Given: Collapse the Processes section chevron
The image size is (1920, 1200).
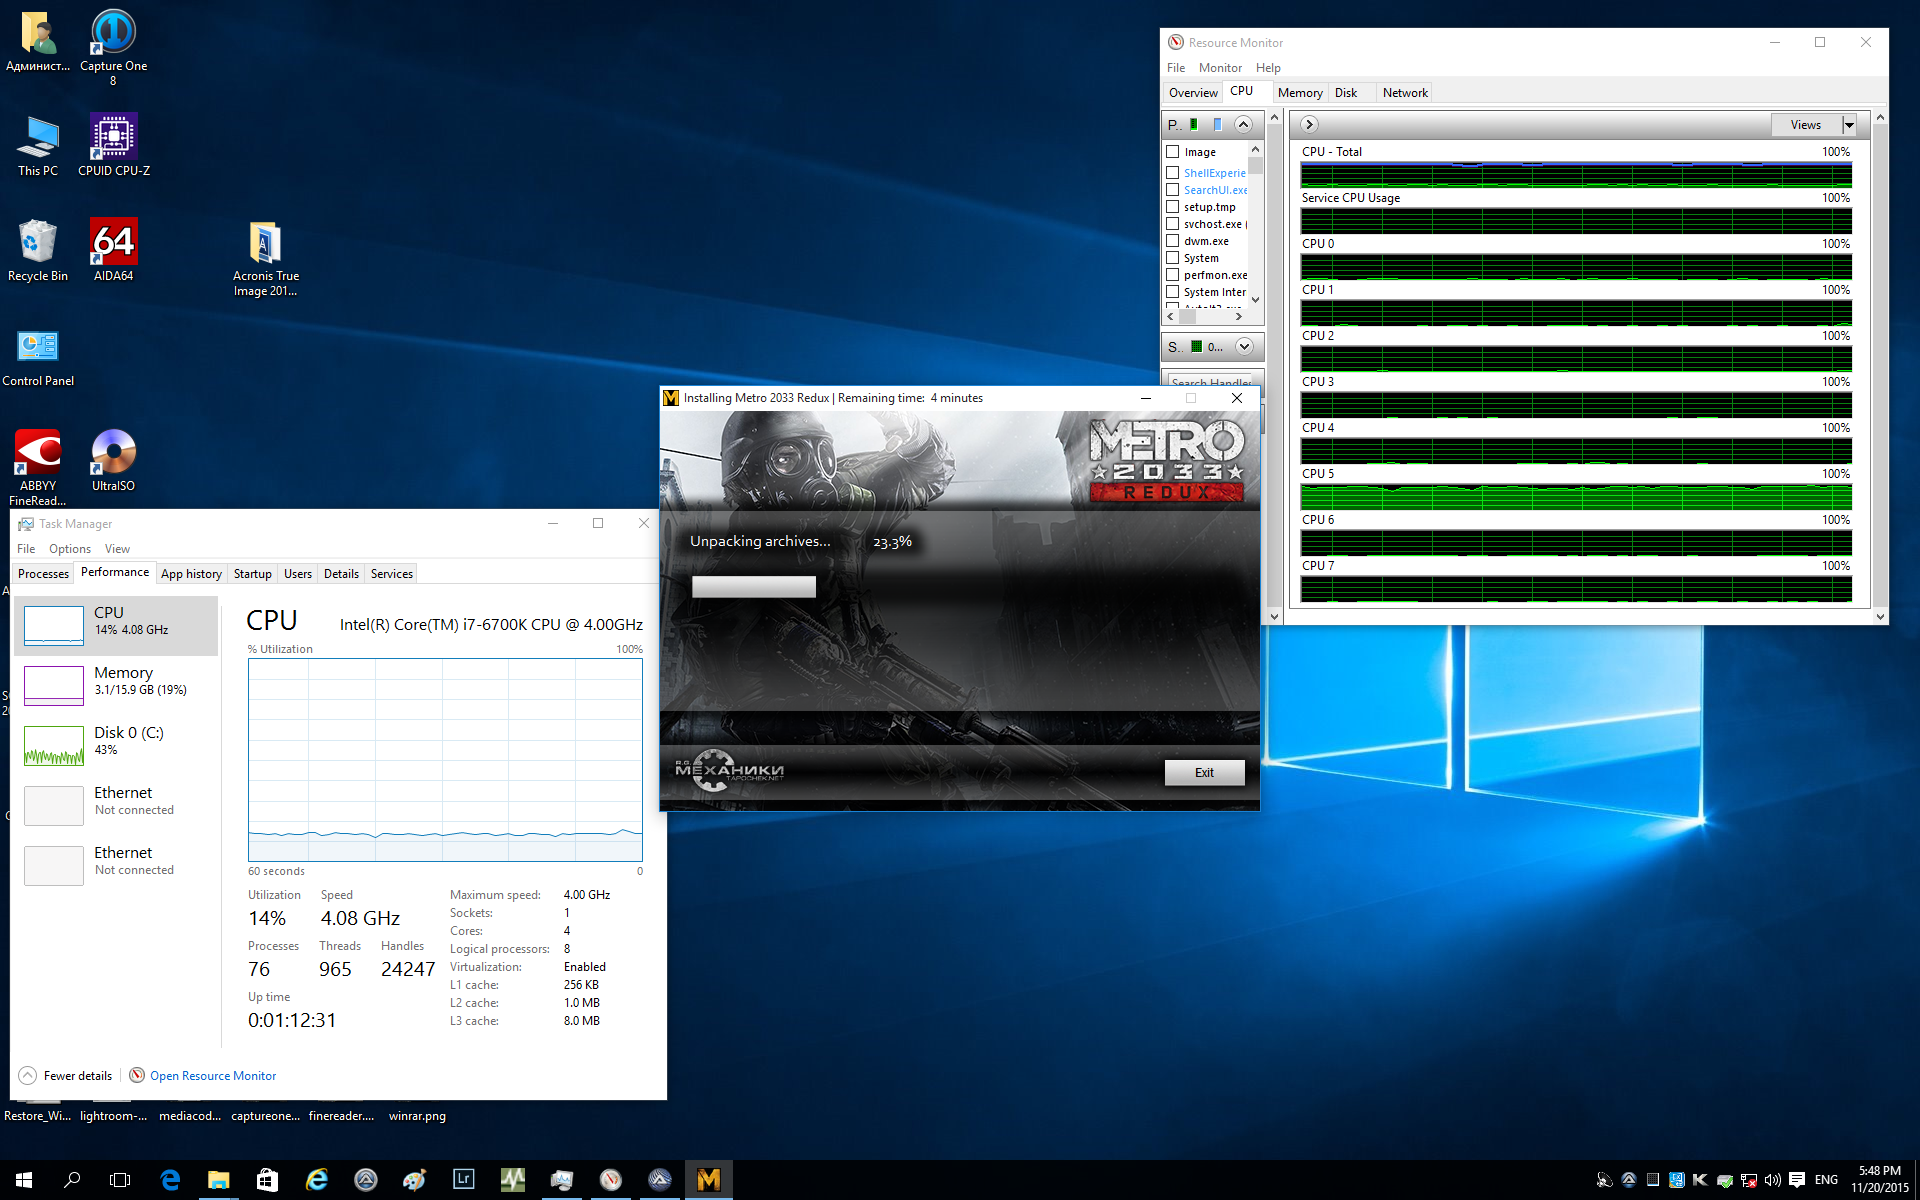Looking at the screenshot, I should pos(1243,125).
